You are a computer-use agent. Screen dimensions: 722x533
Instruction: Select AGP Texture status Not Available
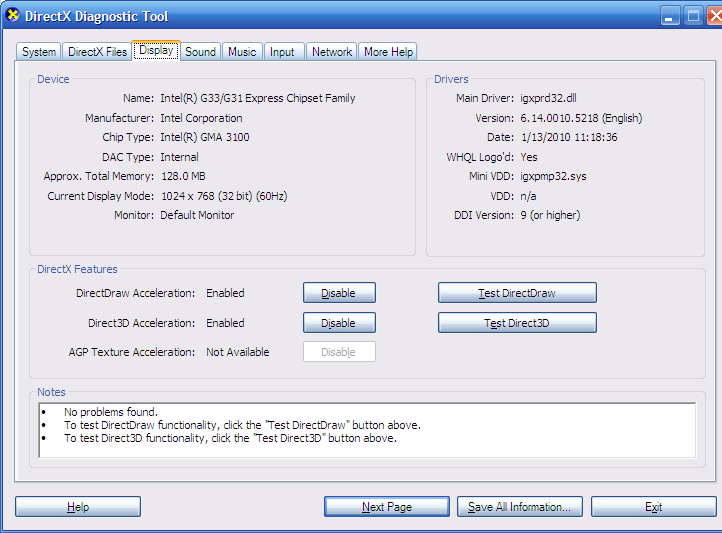[238, 352]
